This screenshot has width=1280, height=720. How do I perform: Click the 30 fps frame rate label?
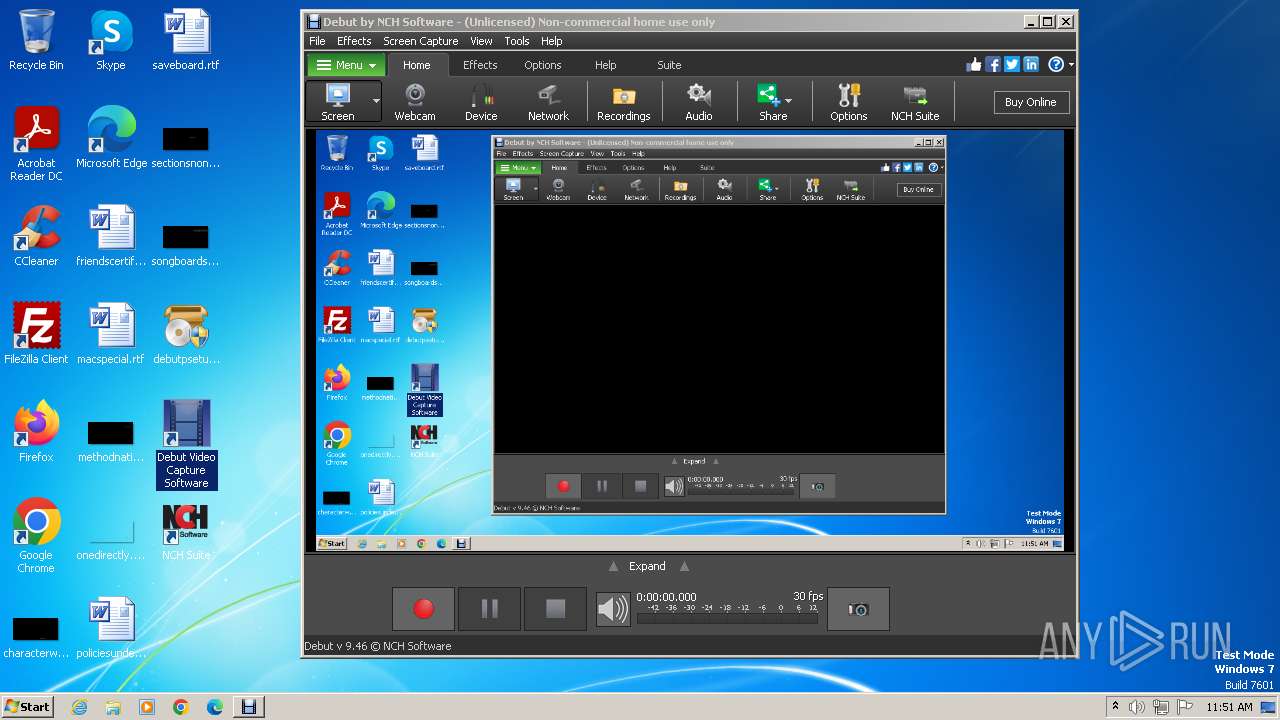tap(808, 597)
